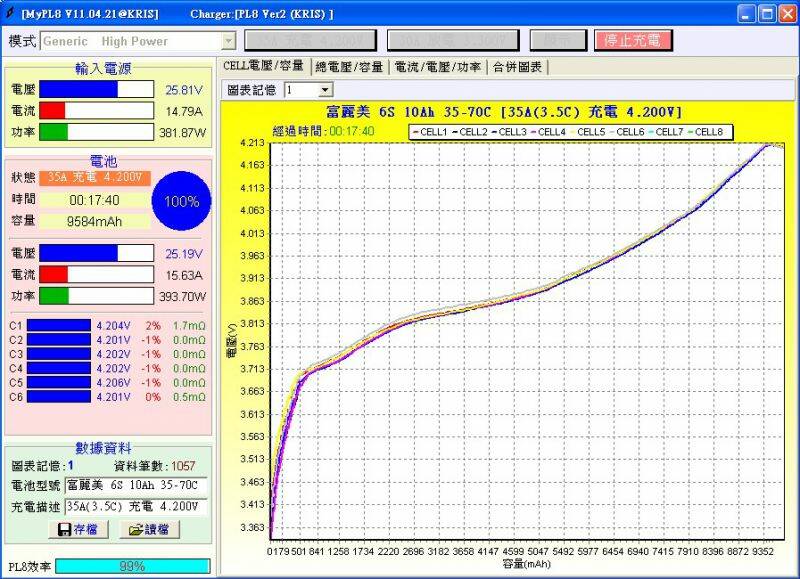Click the 容量(mAh) x-axis label
The image size is (800, 579).
pyautogui.click(x=527, y=564)
